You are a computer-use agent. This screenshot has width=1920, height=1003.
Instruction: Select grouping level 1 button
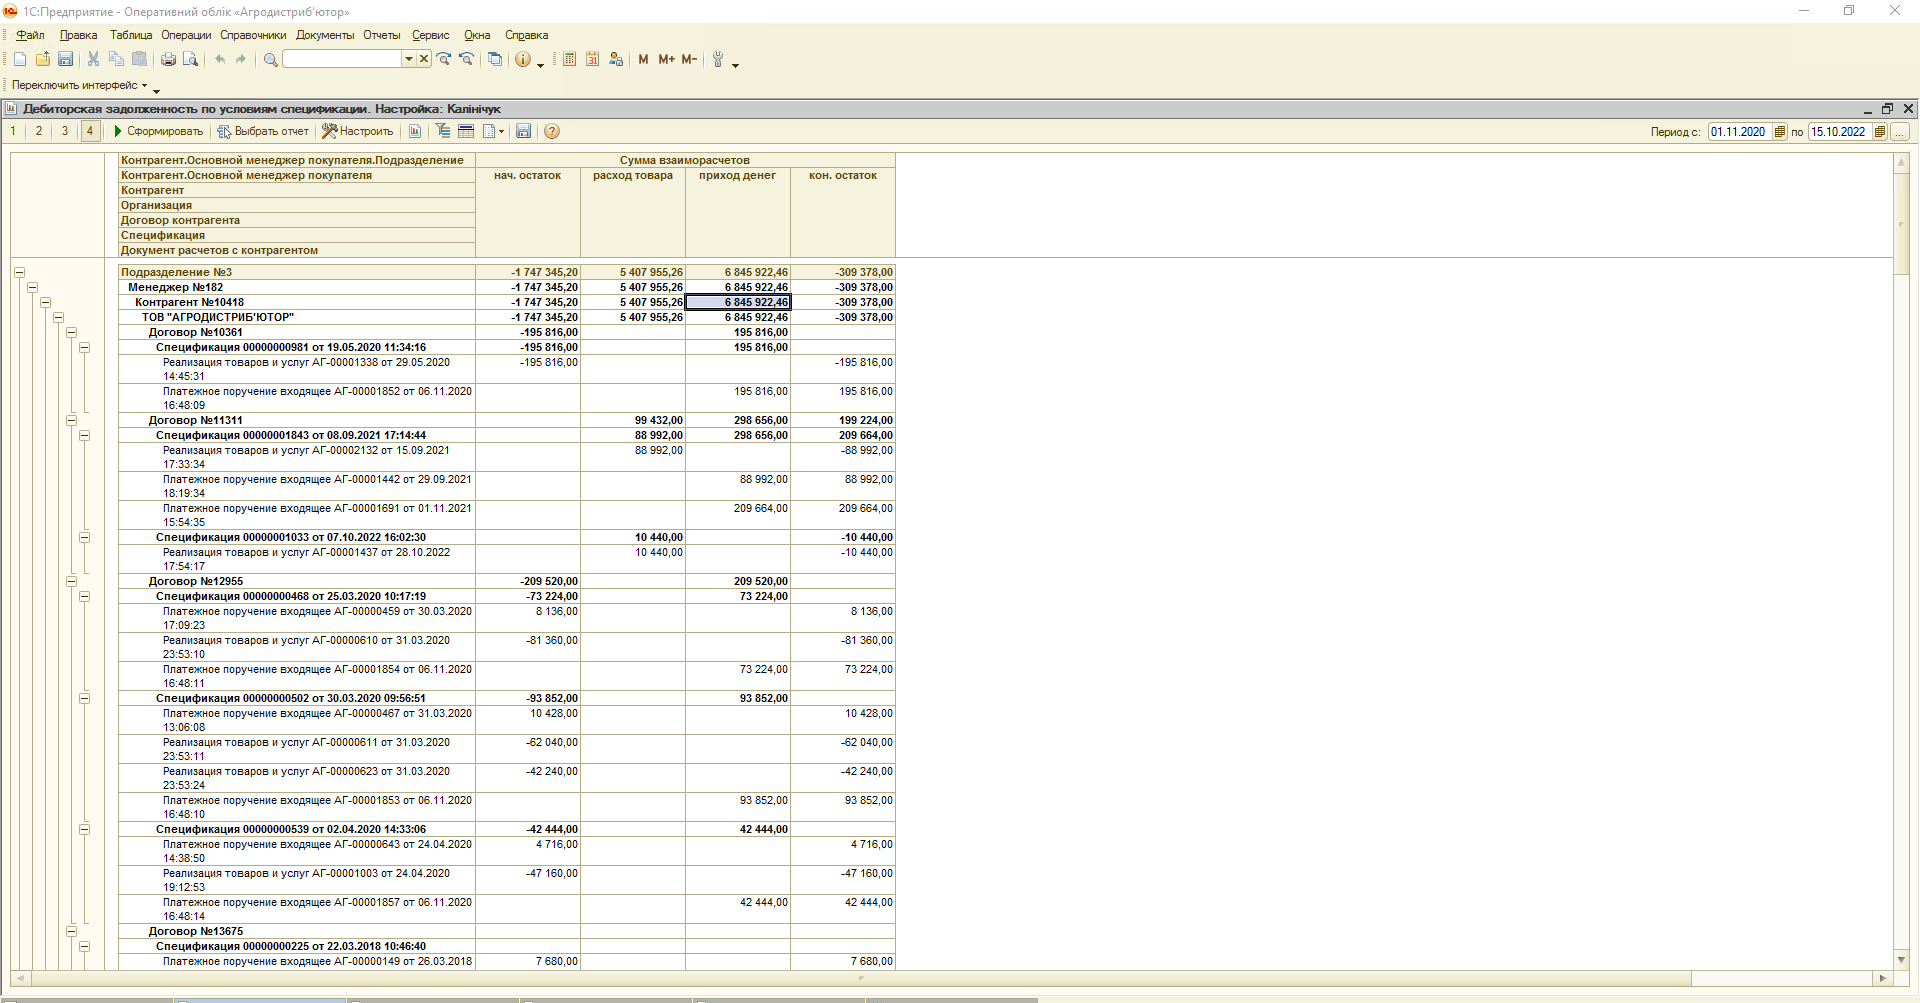(13, 132)
